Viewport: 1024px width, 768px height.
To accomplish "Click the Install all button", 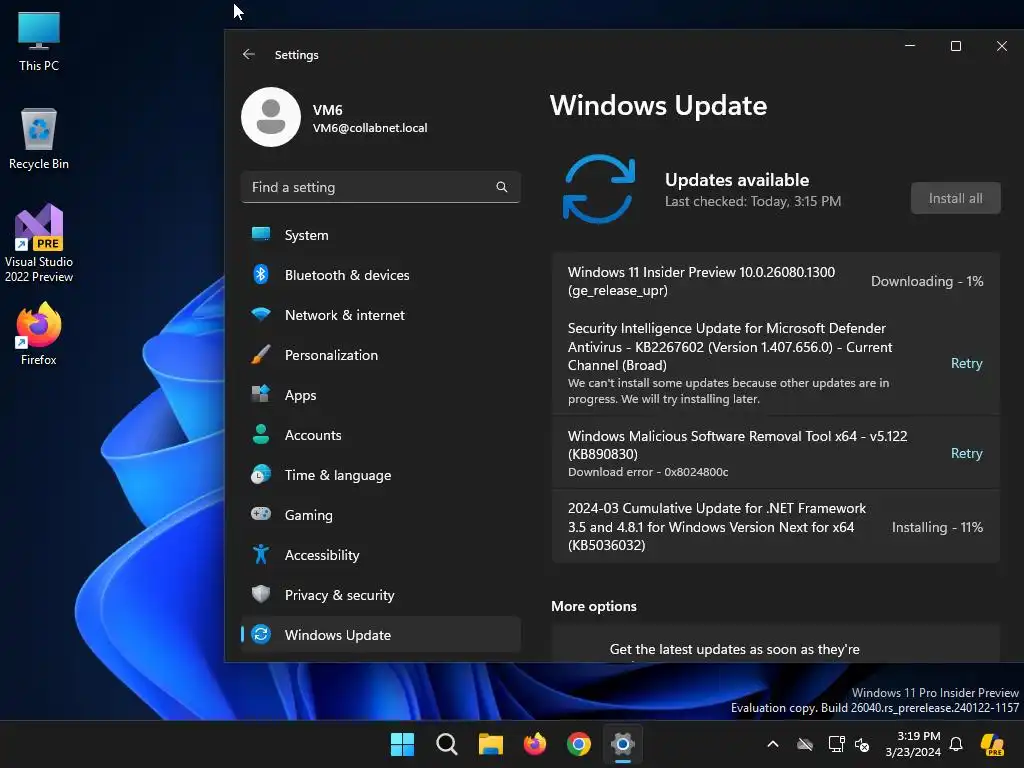I will coord(955,198).
